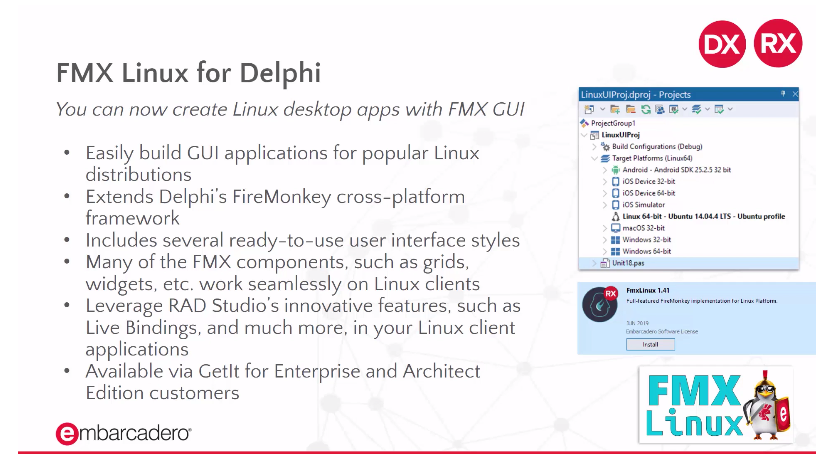Click the Linux penguin icon in the tree

pyautogui.click(x=615, y=216)
